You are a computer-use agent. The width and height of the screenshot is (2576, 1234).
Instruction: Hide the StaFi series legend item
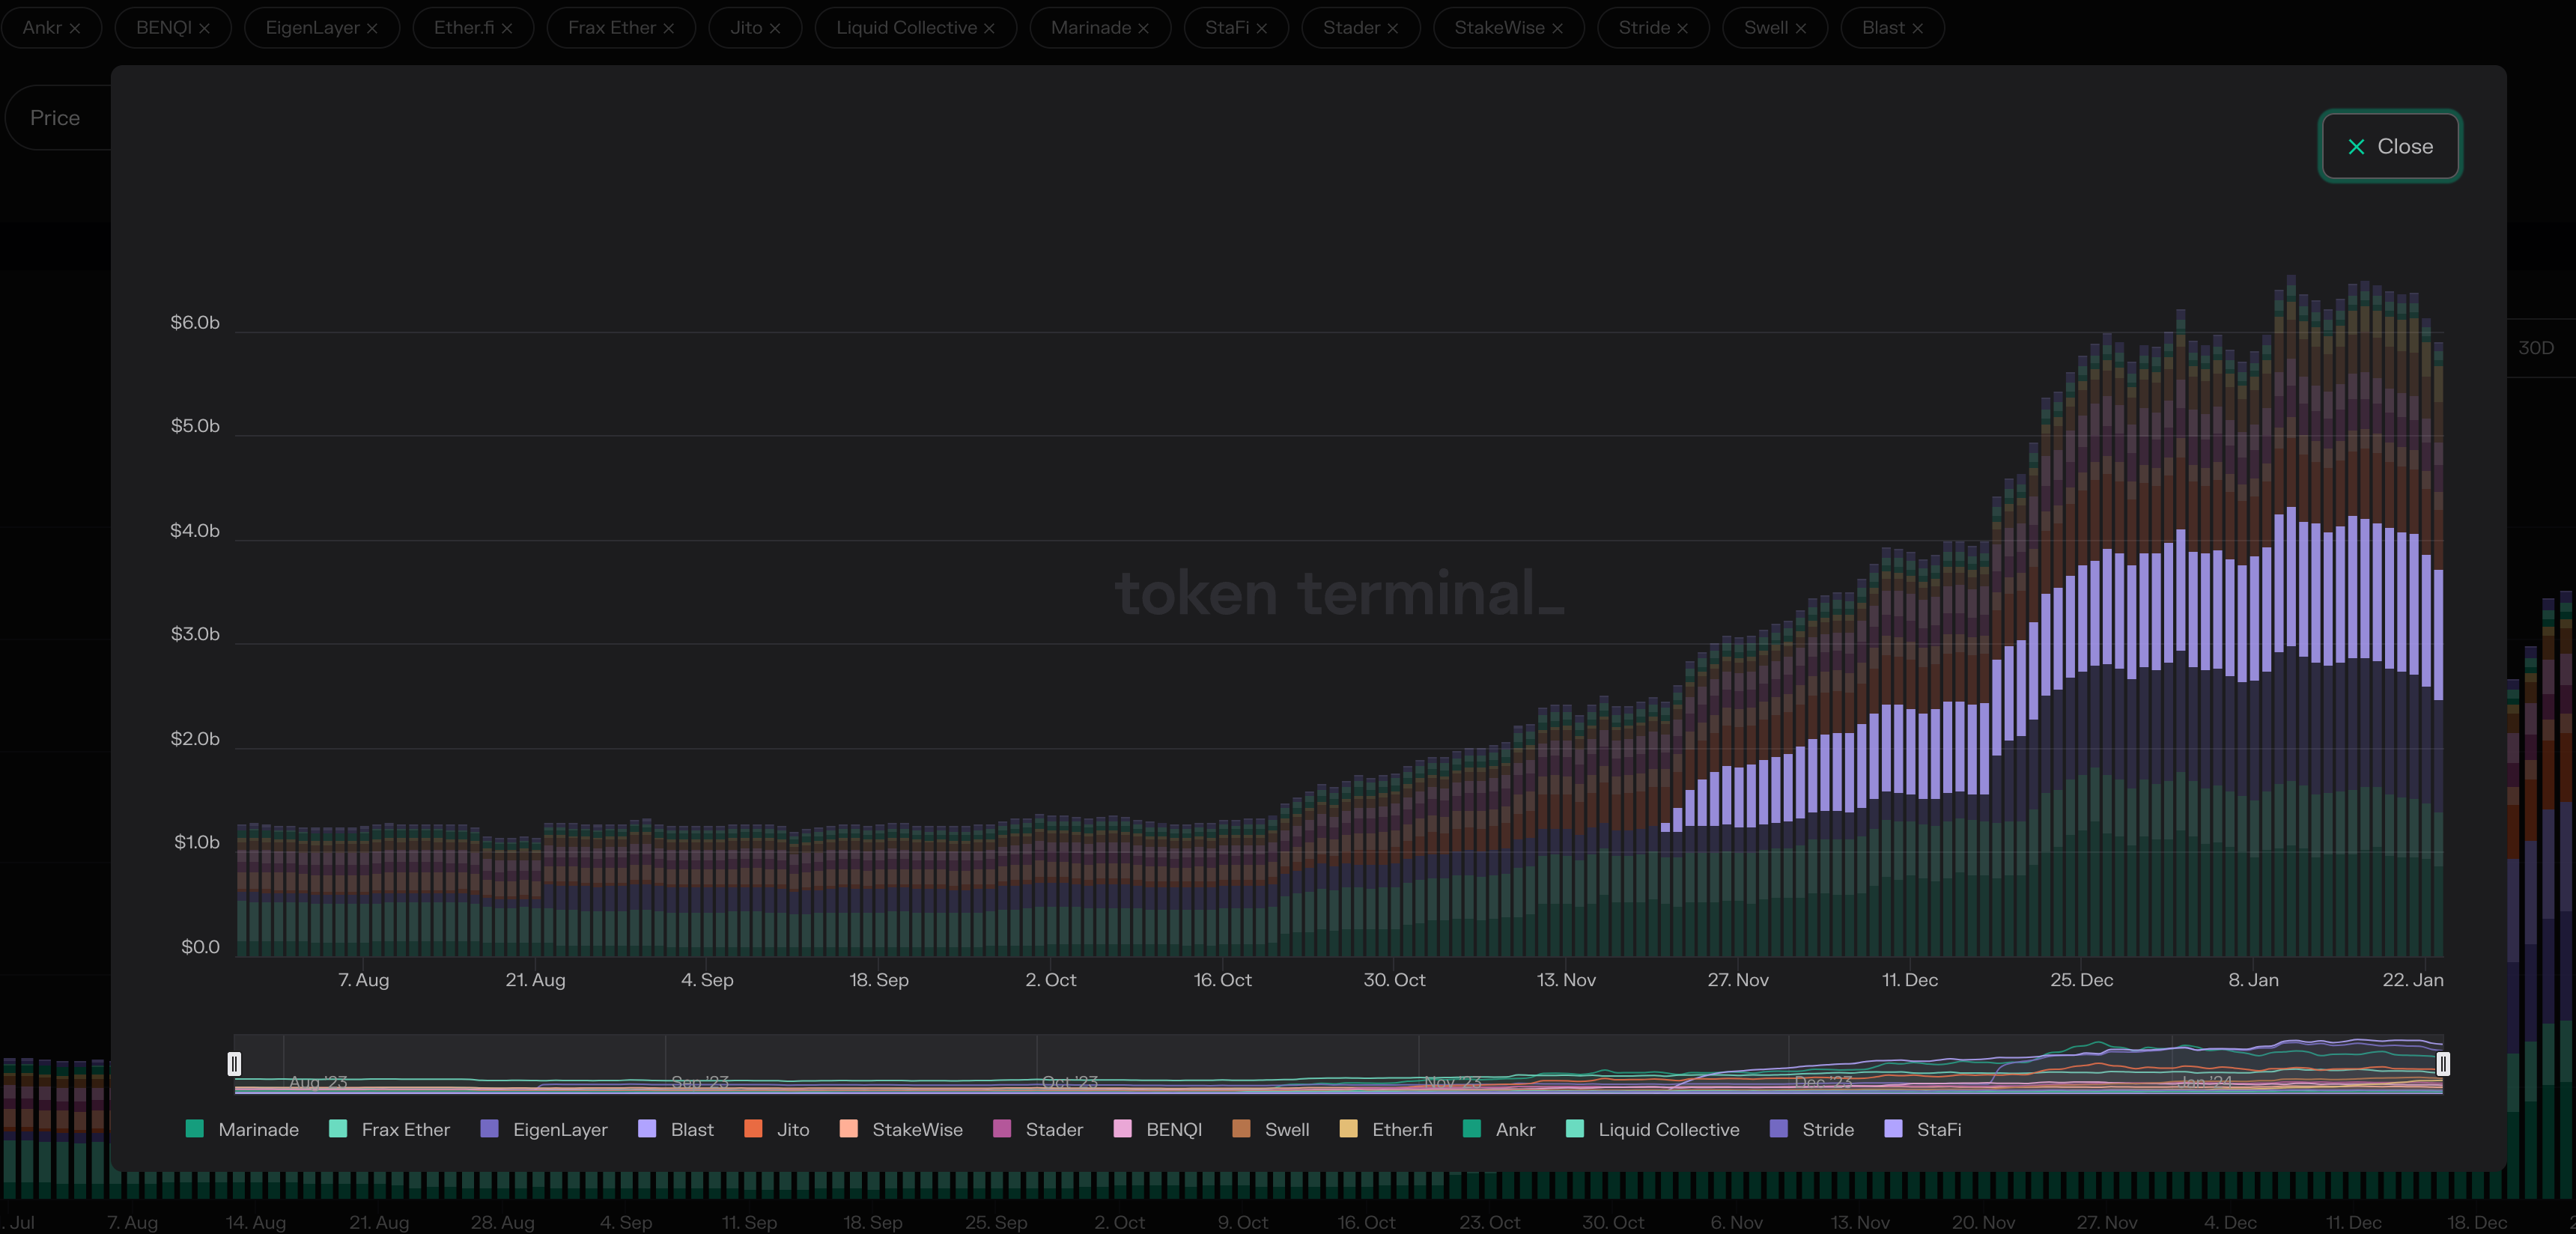pos(1938,1129)
